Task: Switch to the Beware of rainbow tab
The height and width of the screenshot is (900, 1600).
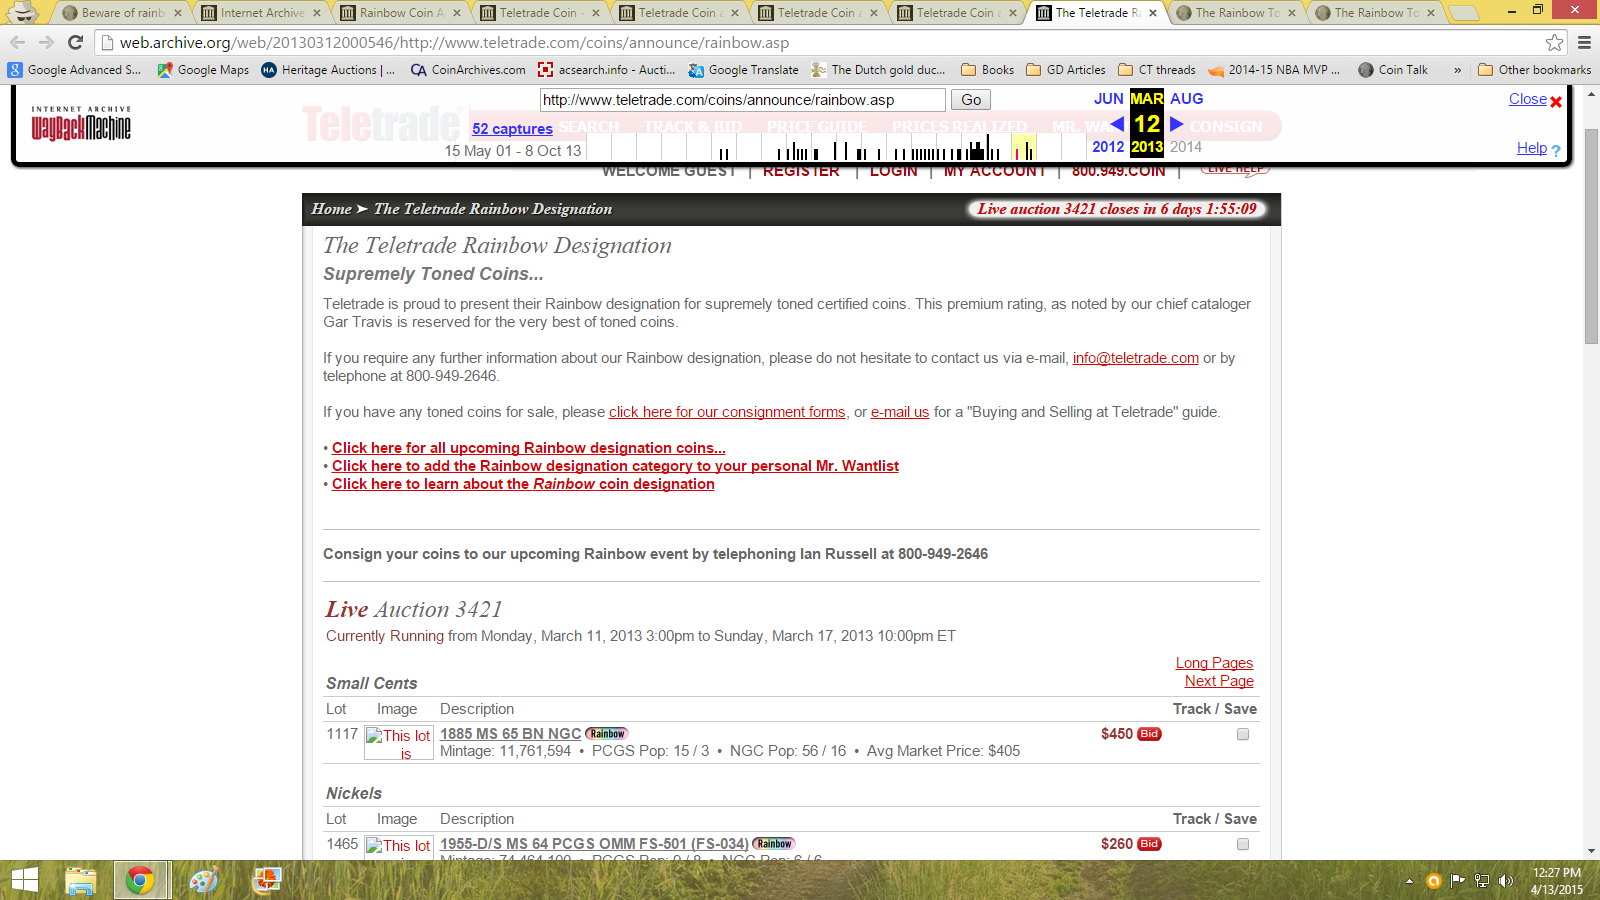Action: click(119, 13)
